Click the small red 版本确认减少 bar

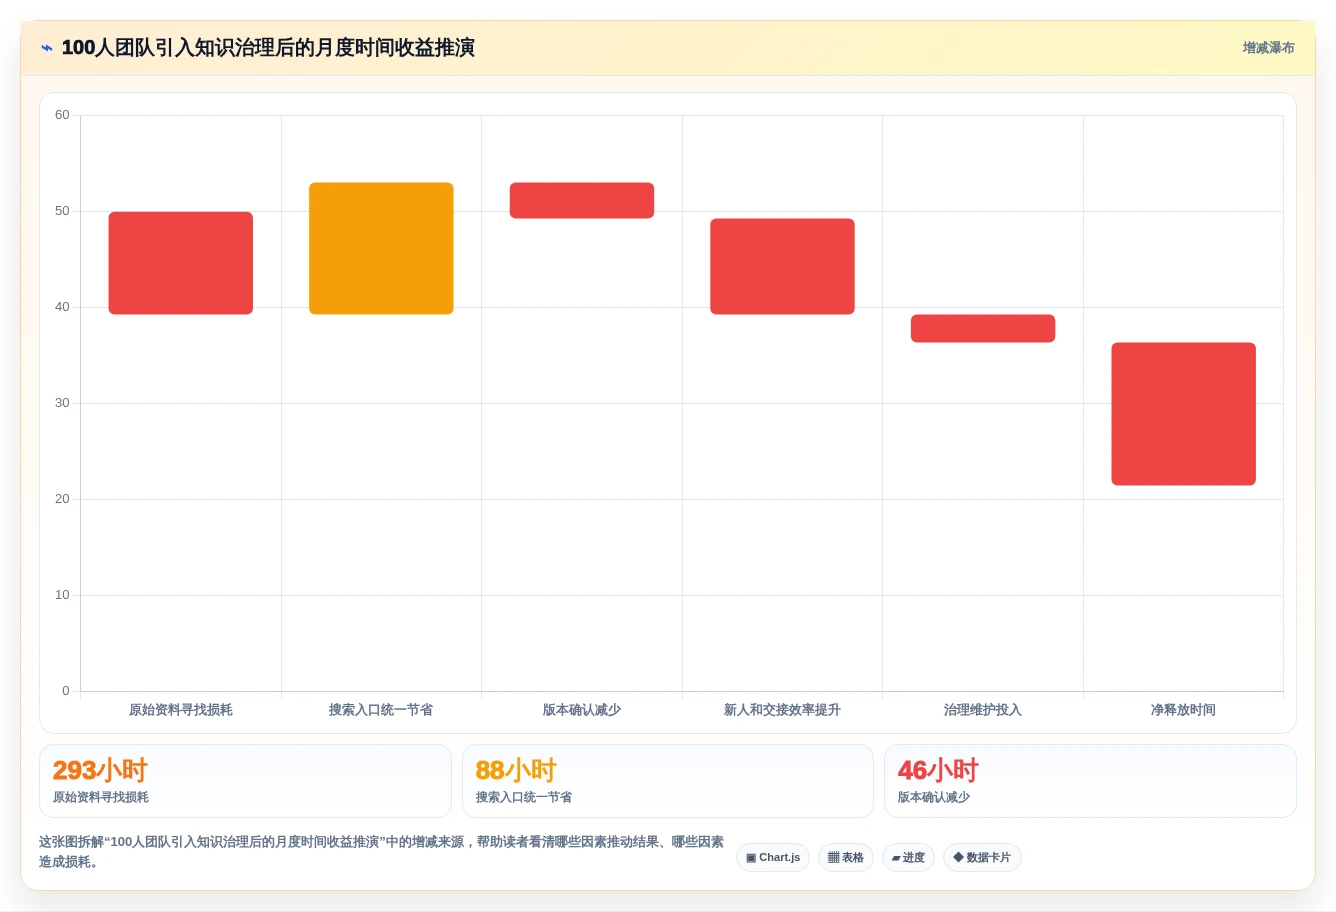582,200
